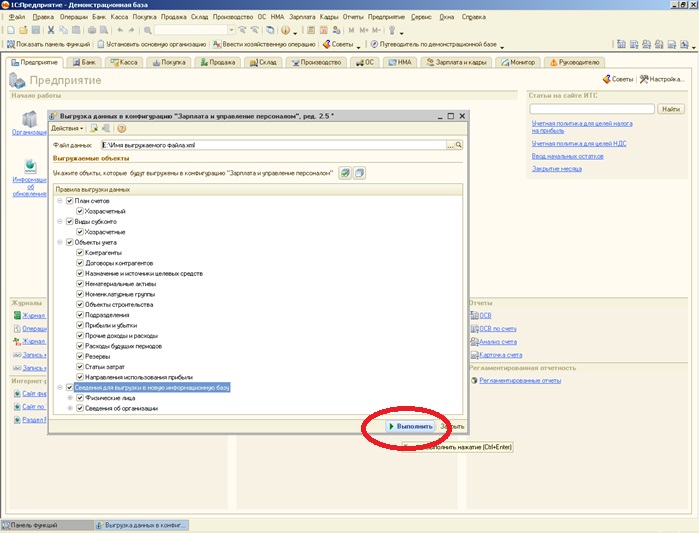The height and width of the screenshot is (533, 699).
Task: Collapse the Объекты учета tree node
Action: (x=60, y=242)
